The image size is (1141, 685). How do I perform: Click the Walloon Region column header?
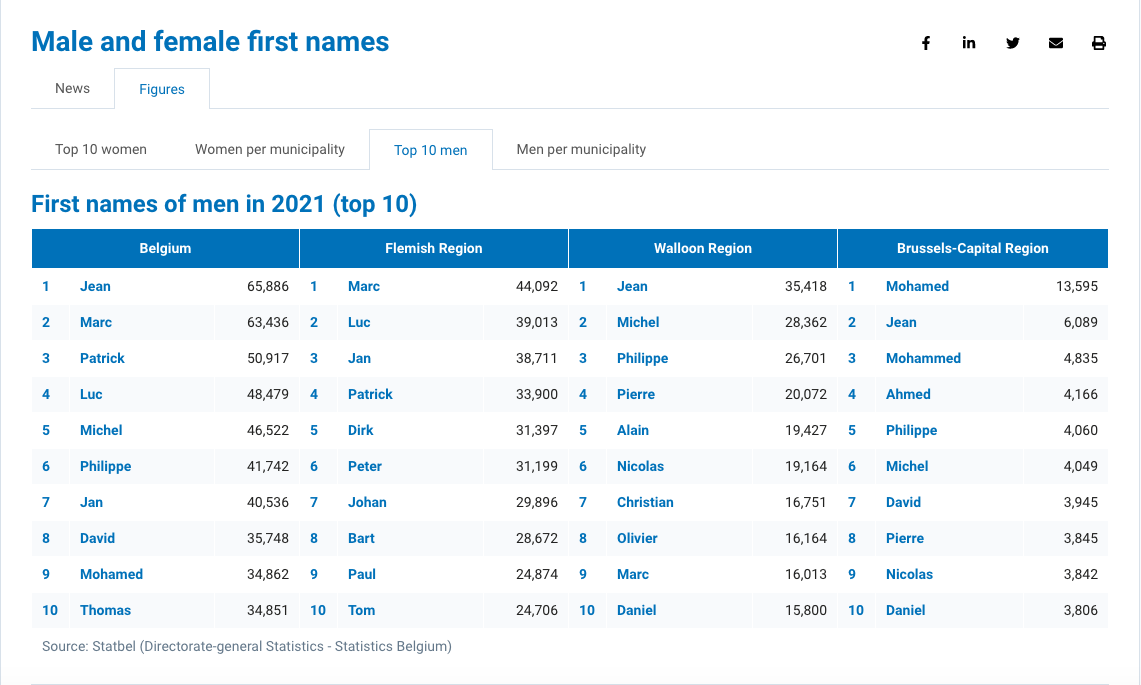point(703,248)
